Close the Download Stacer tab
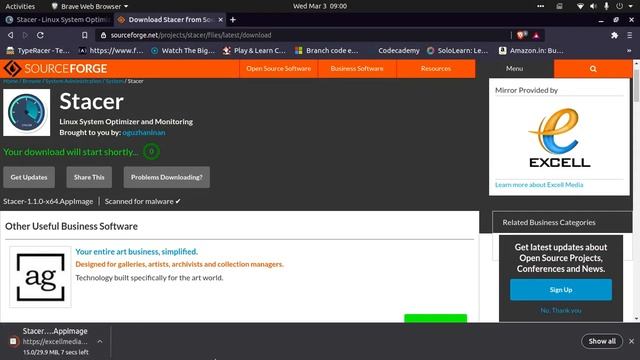 tap(220, 20)
